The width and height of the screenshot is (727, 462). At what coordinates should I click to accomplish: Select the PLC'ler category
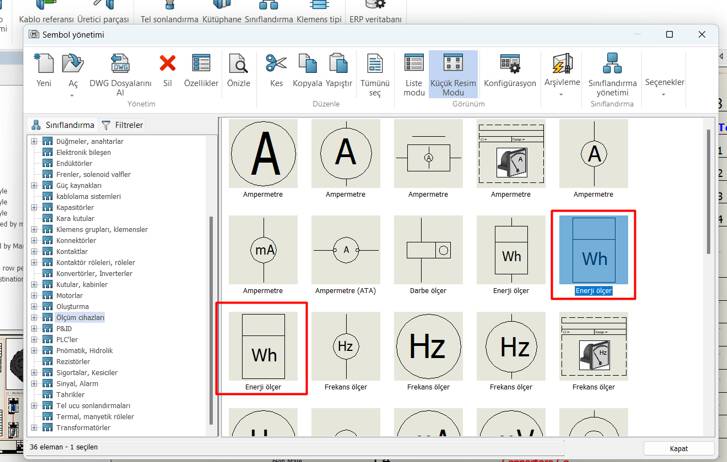point(67,340)
